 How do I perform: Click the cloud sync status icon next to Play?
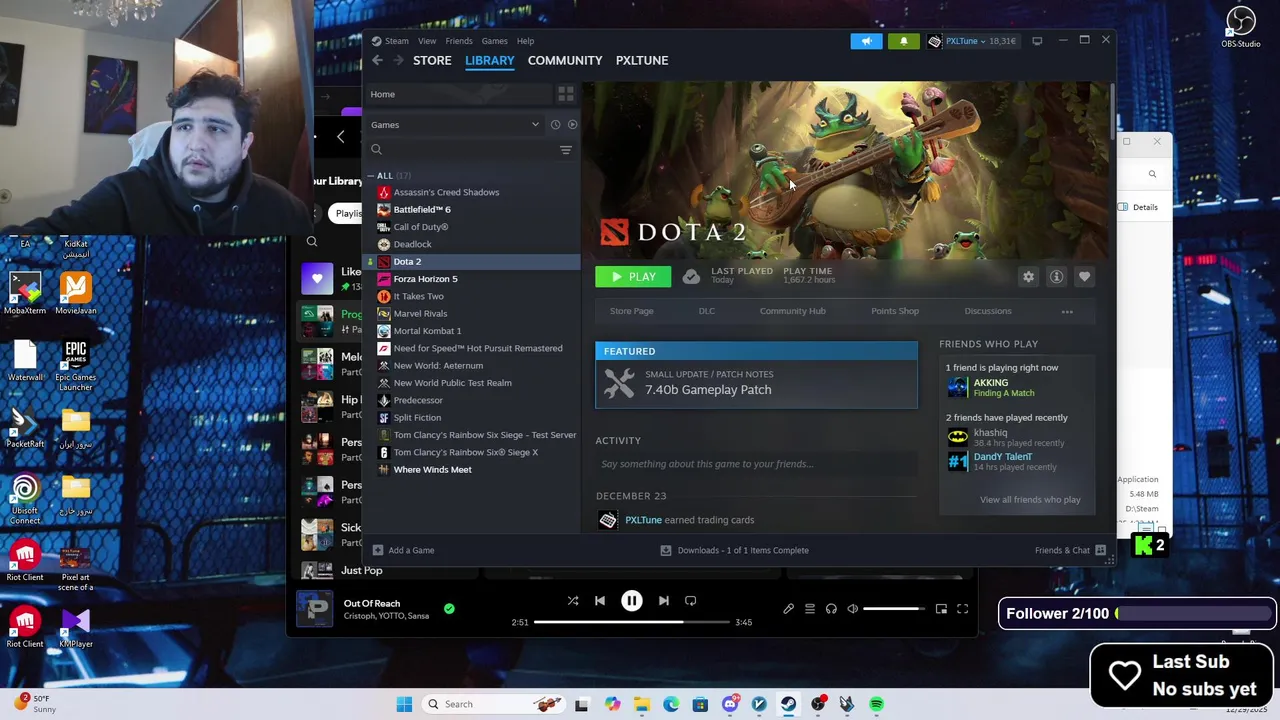(x=691, y=277)
